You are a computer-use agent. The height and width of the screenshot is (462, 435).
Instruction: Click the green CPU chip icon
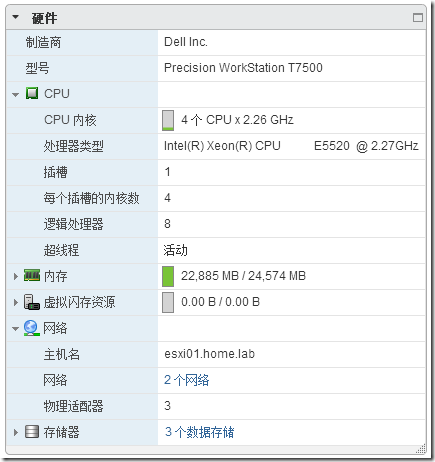click(32, 93)
